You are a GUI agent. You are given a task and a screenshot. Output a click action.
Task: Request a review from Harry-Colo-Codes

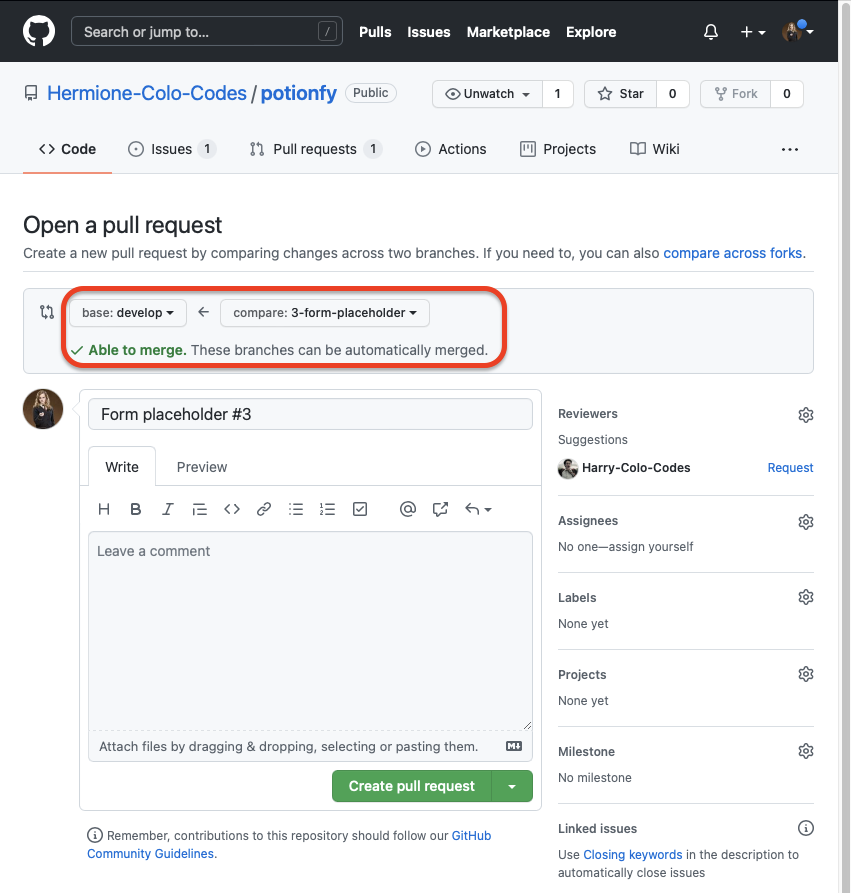pos(790,468)
